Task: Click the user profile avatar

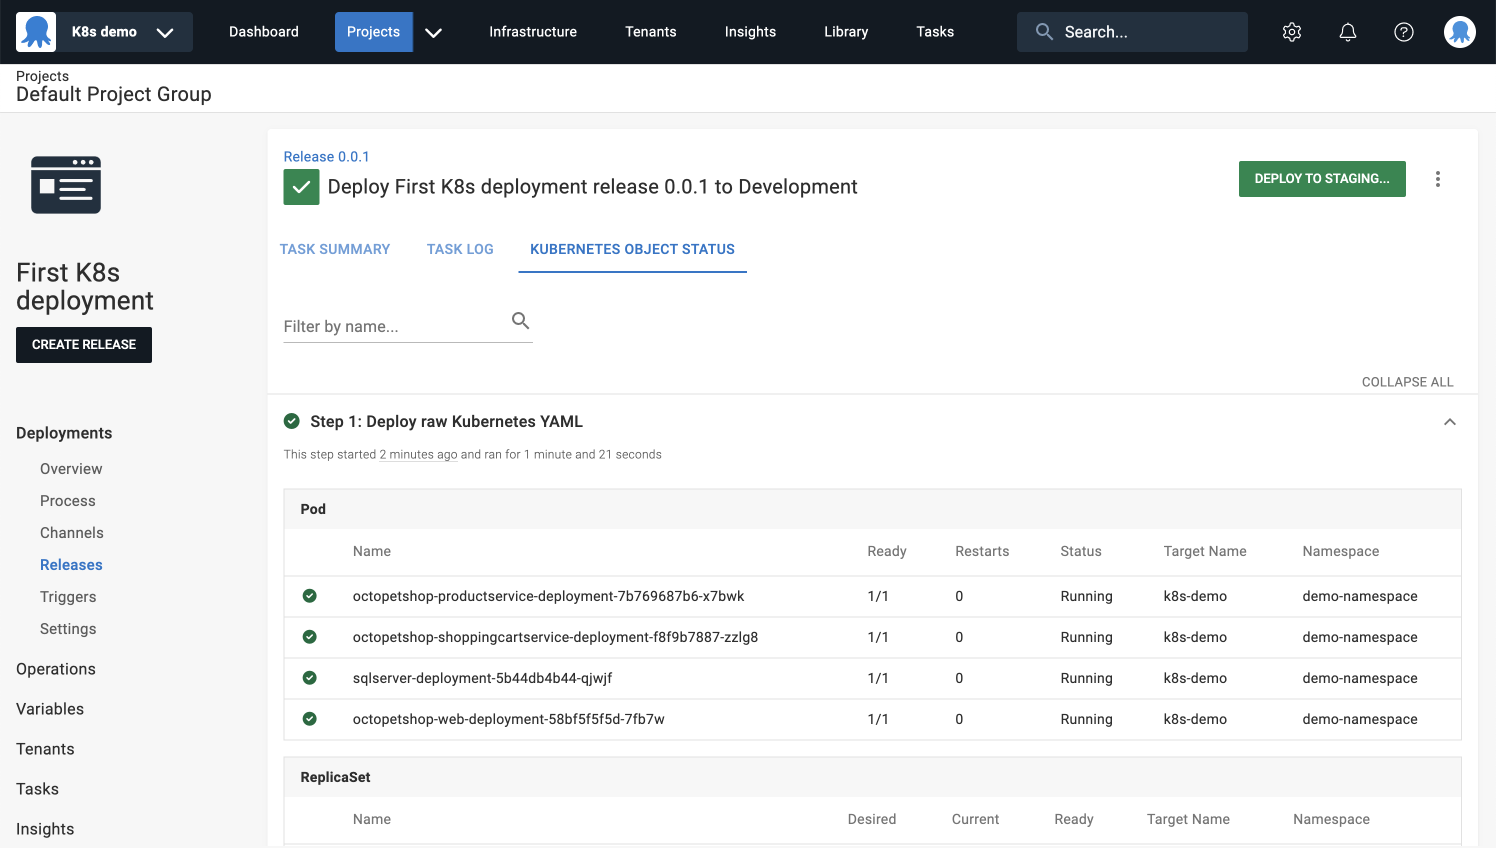Action: (1460, 31)
